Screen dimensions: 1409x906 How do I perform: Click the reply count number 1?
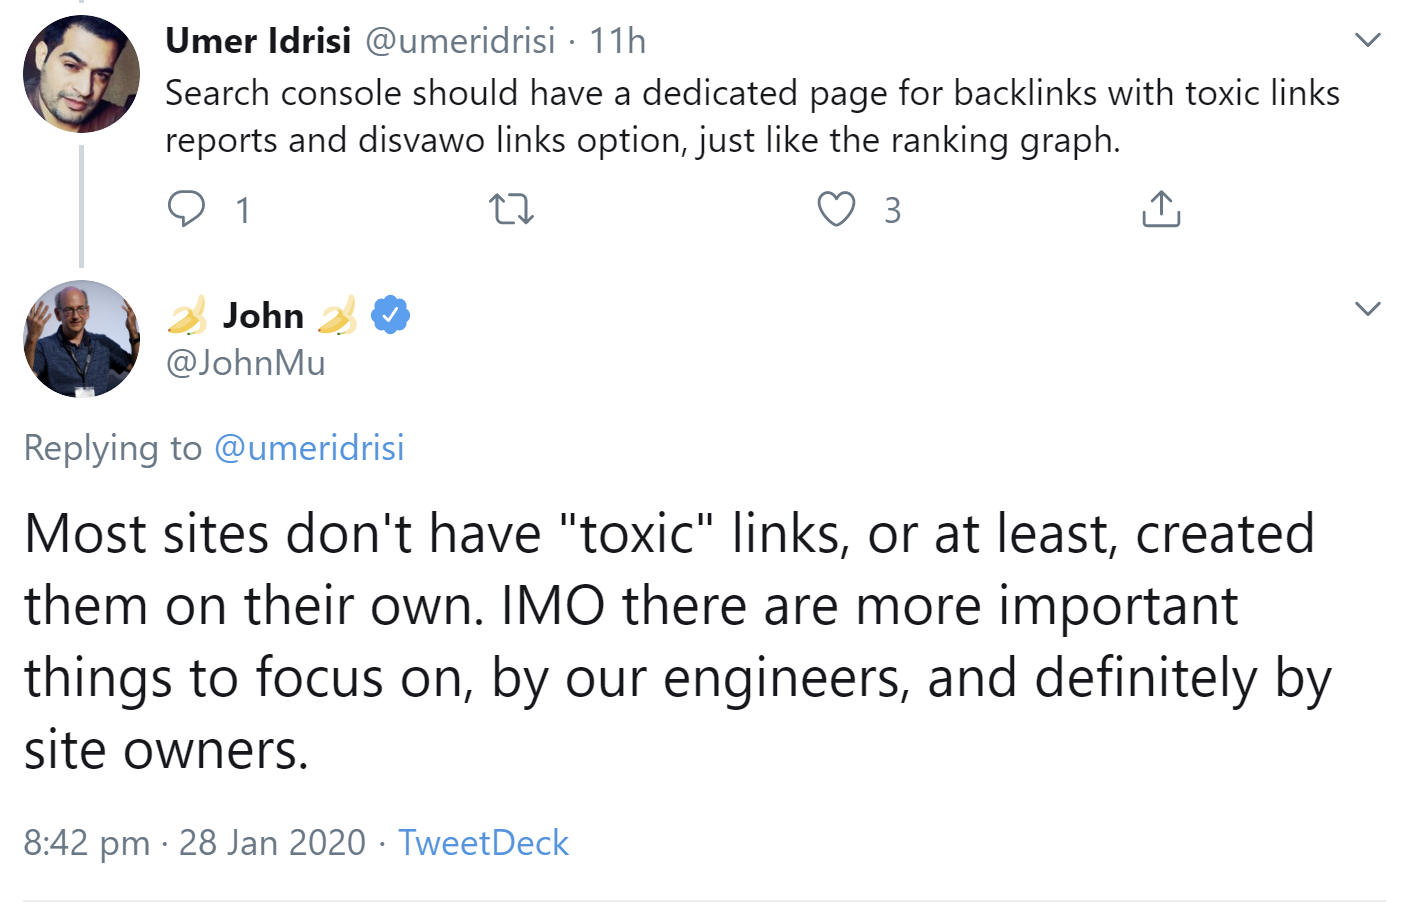click(x=243, y=210)
